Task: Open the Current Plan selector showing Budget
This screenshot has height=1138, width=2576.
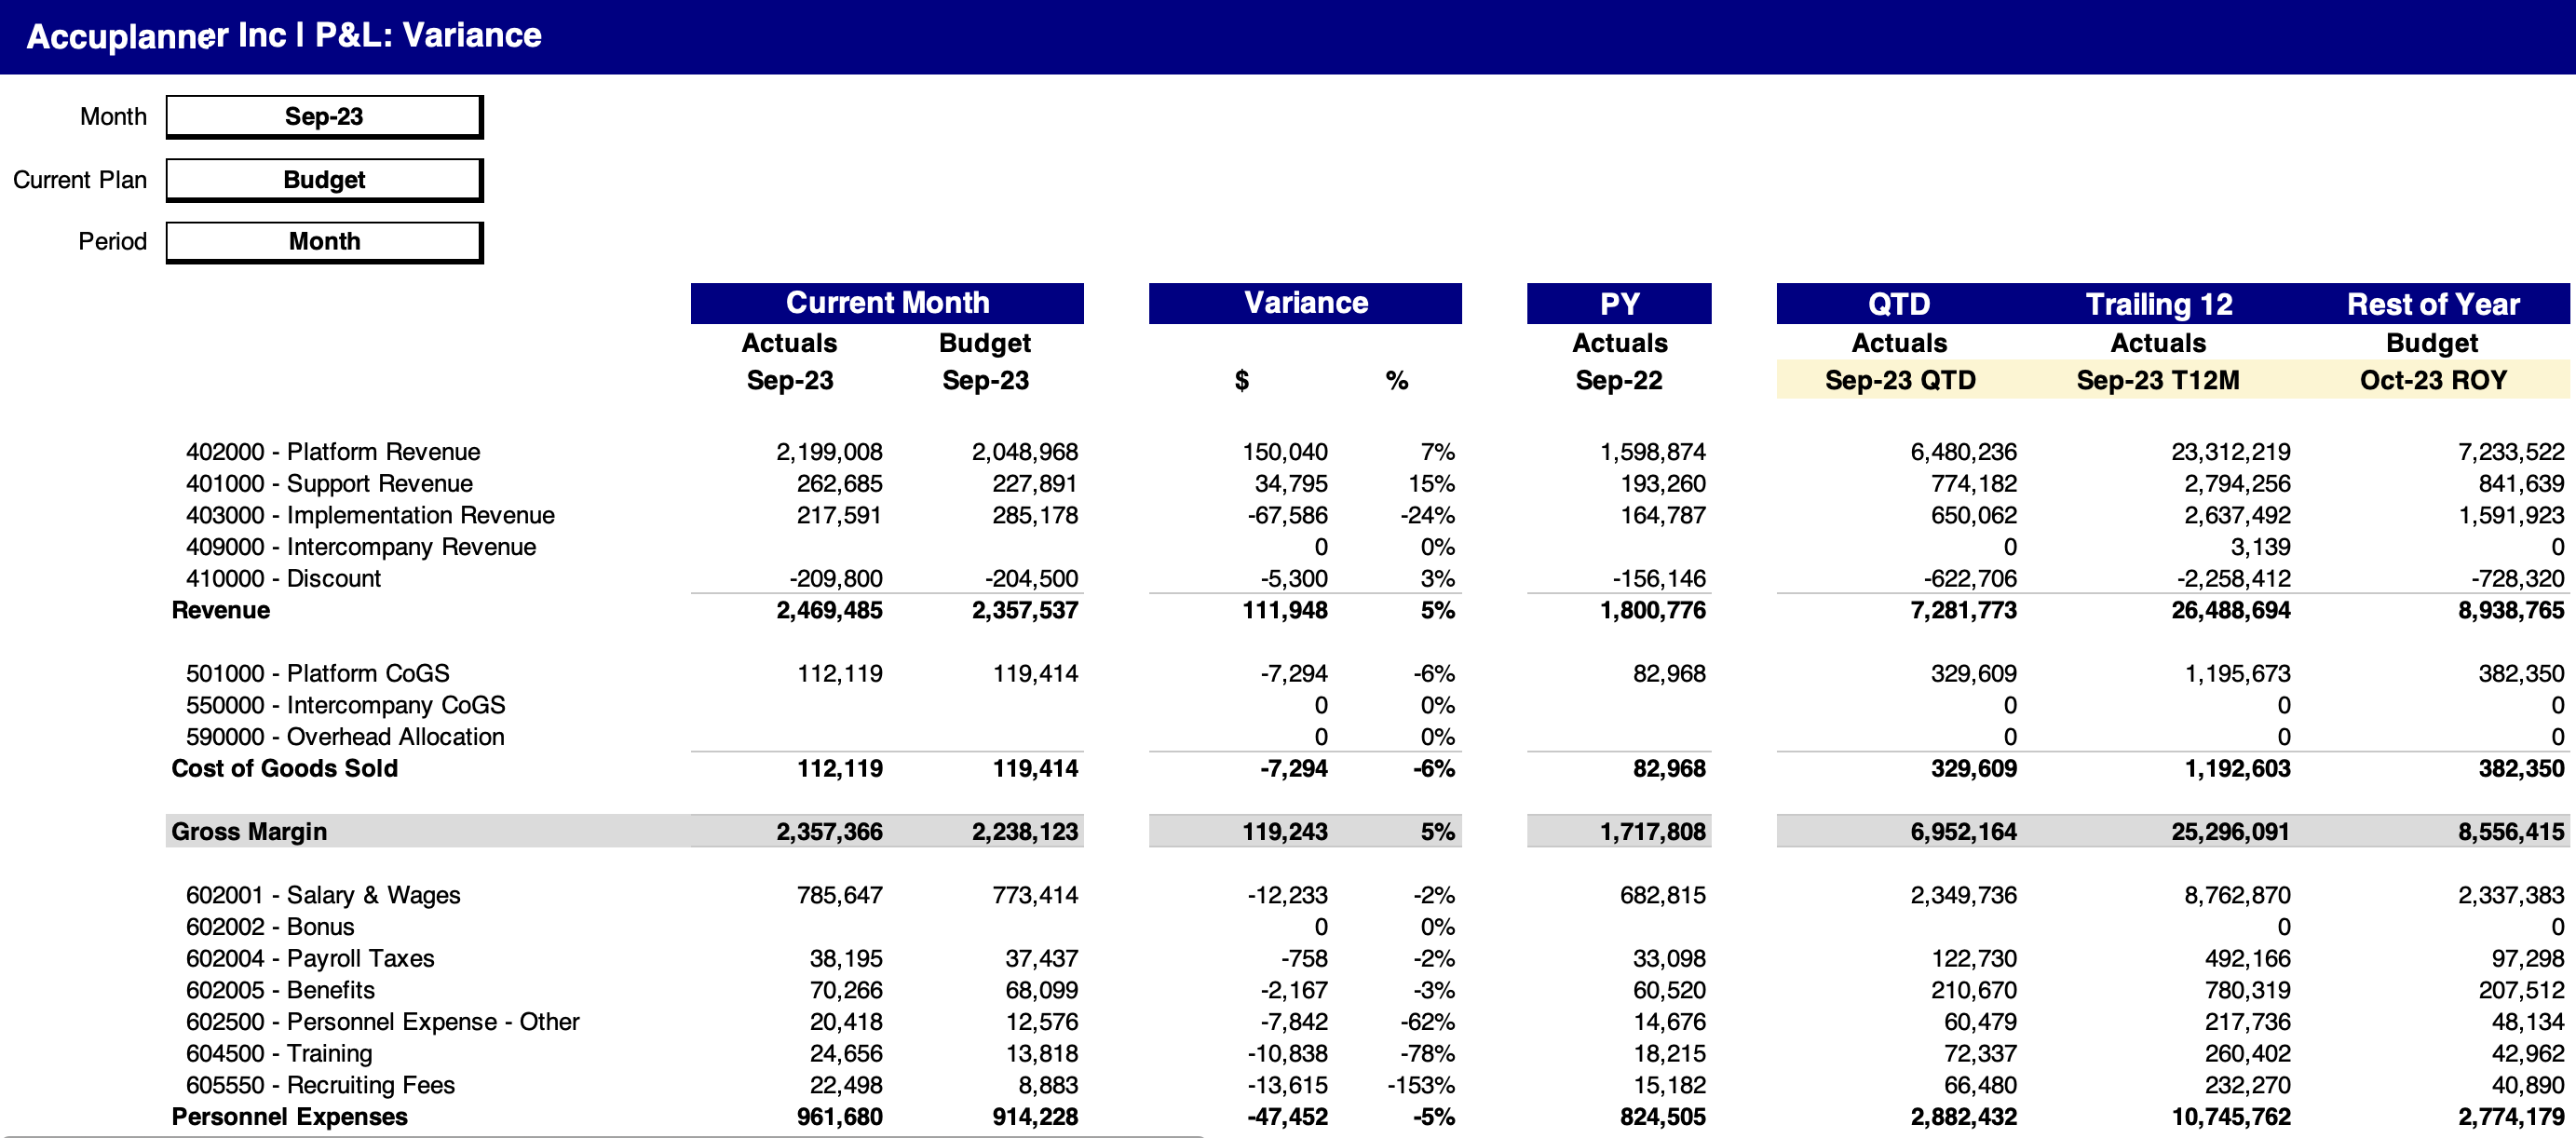Action: pyautogui.click(x=324, y=180)
